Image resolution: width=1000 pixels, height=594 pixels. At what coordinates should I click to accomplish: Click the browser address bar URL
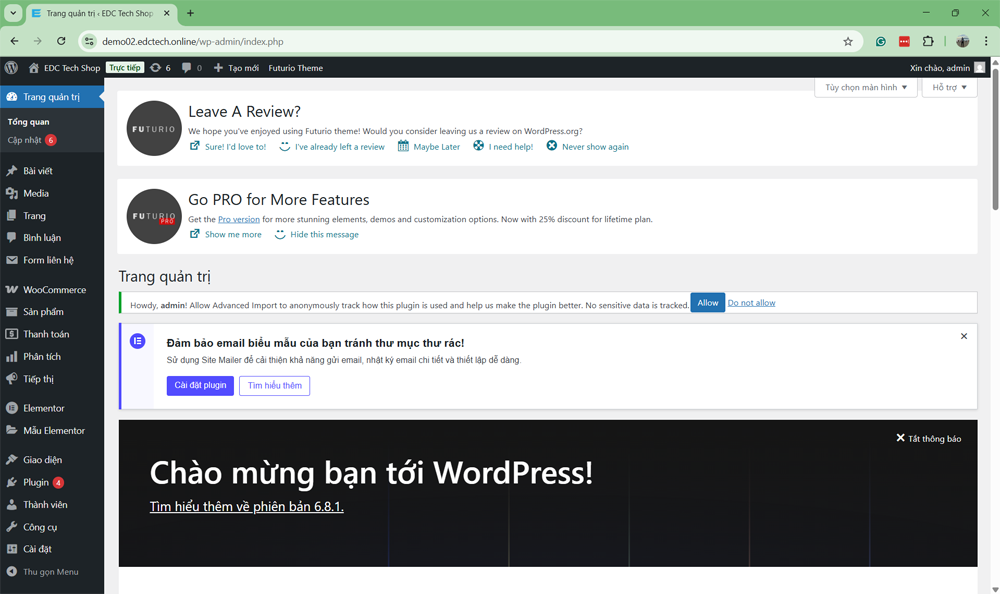pos(193,41)
